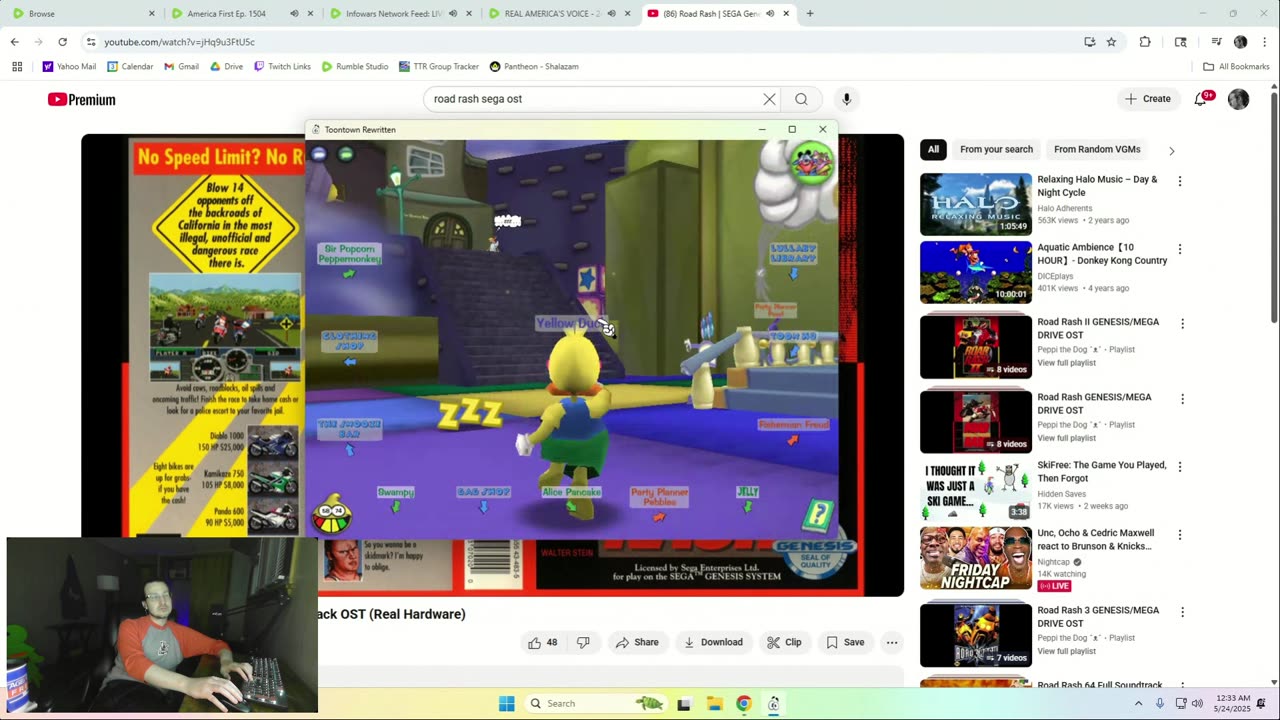Click the Clip button
The height and width of the screenshot is (720, 1280).
click(x=784, y=642)
